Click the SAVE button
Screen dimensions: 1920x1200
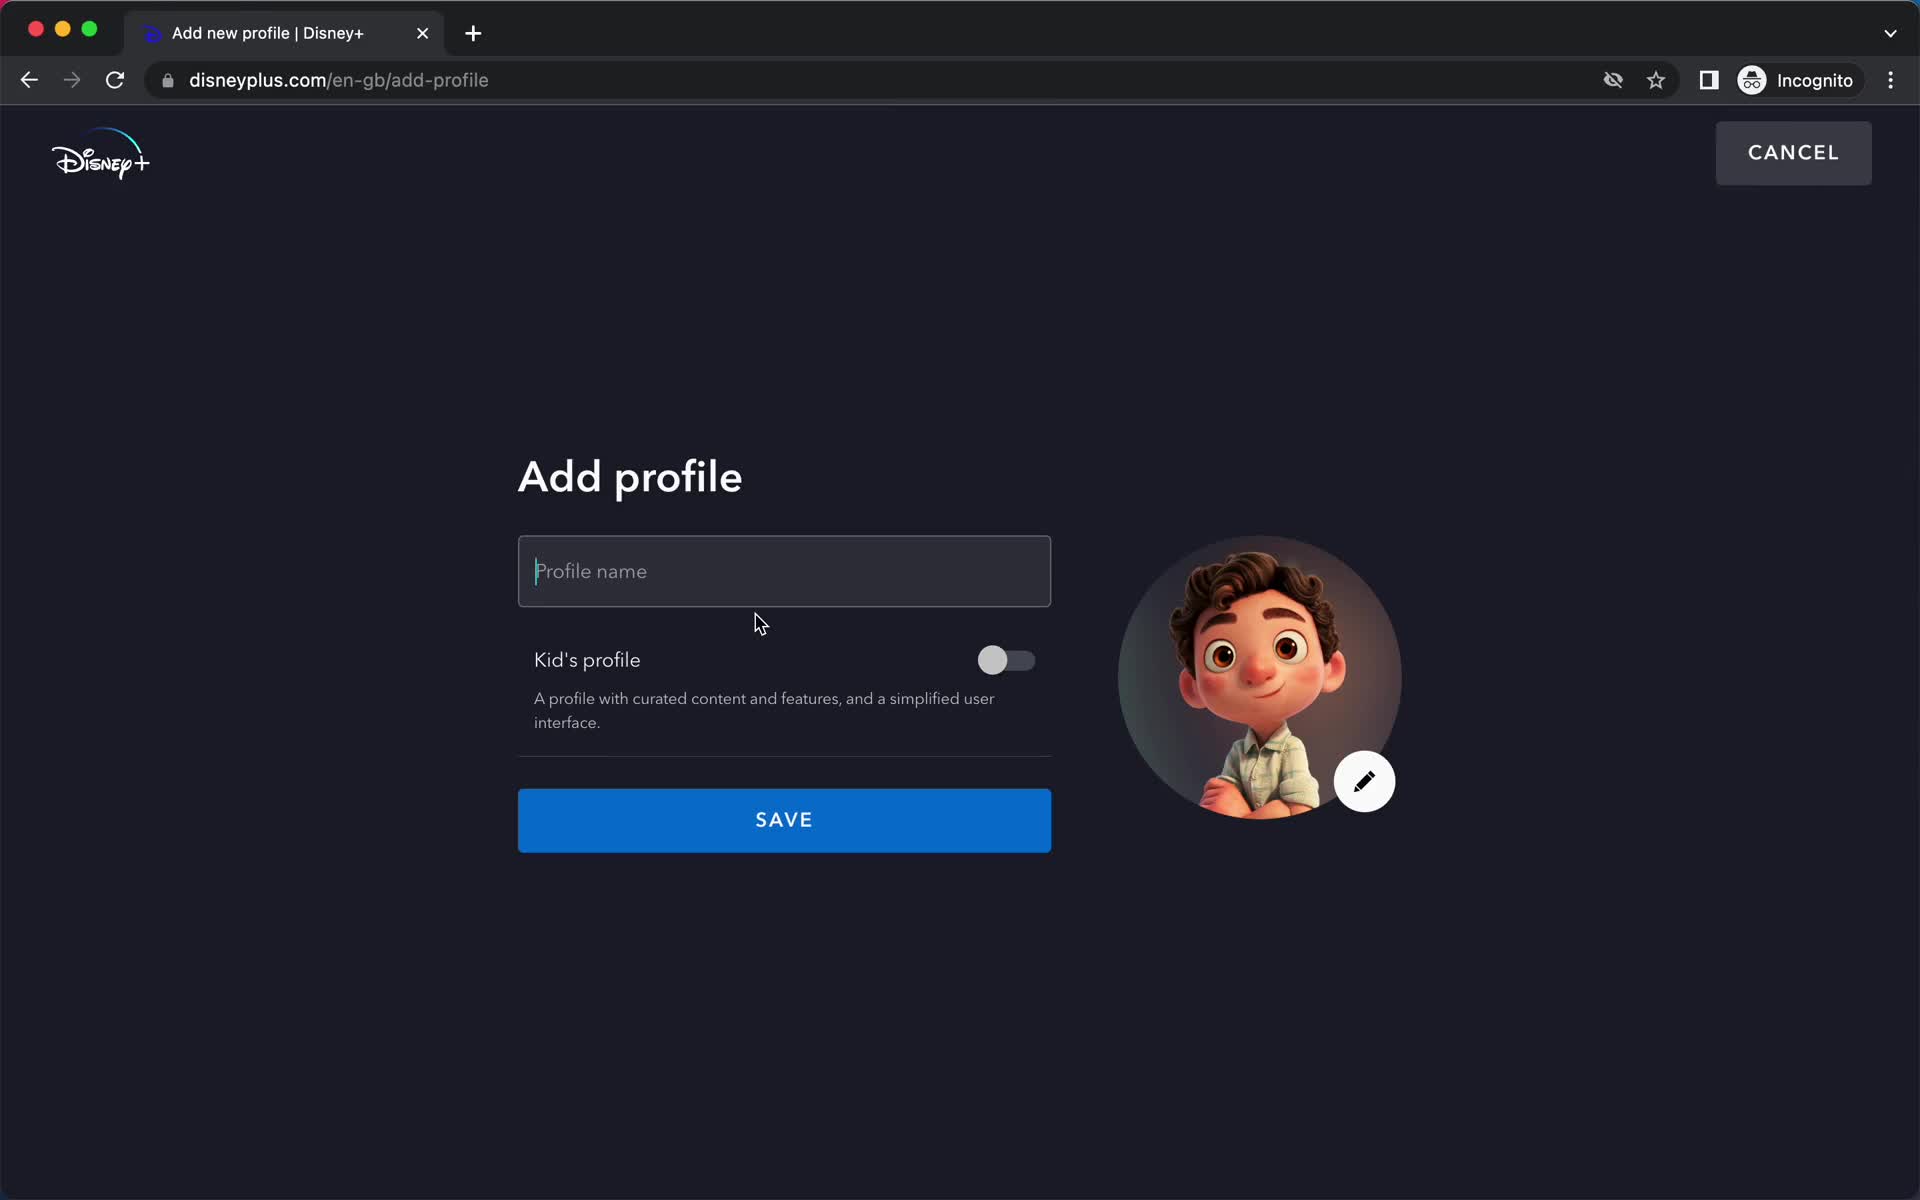pyautogui.click(x=784, y=820)
